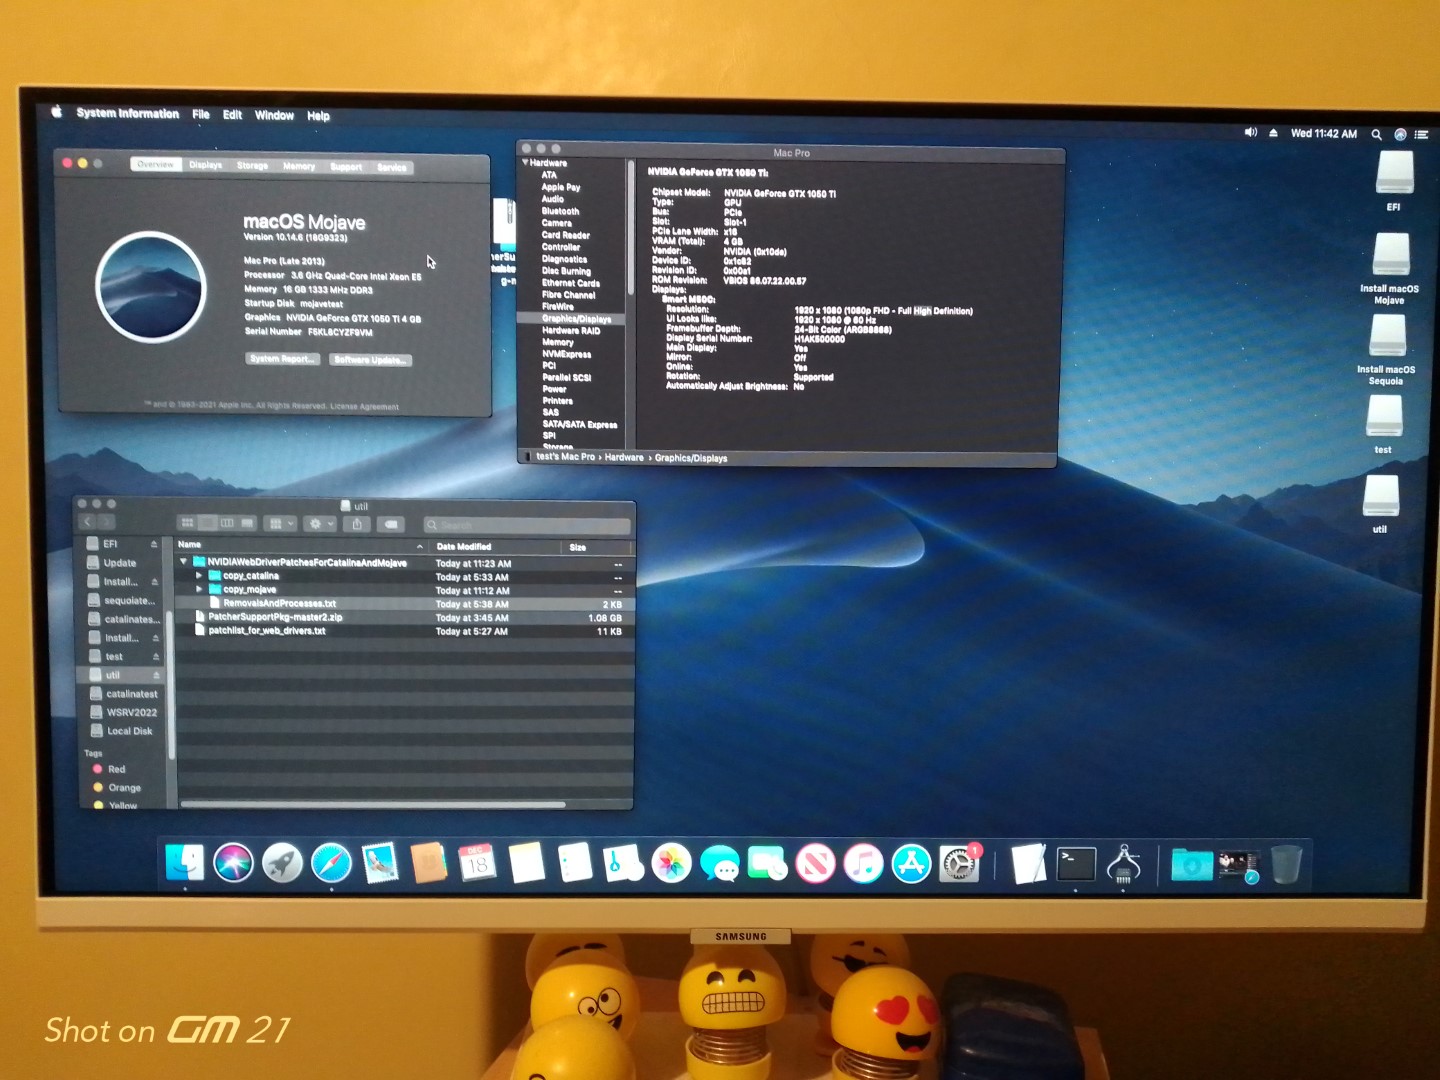Screen dimensions: 1440x1080
Task: Eject the EFI volume in Finder sidebar
Action: tap(154, 544)
